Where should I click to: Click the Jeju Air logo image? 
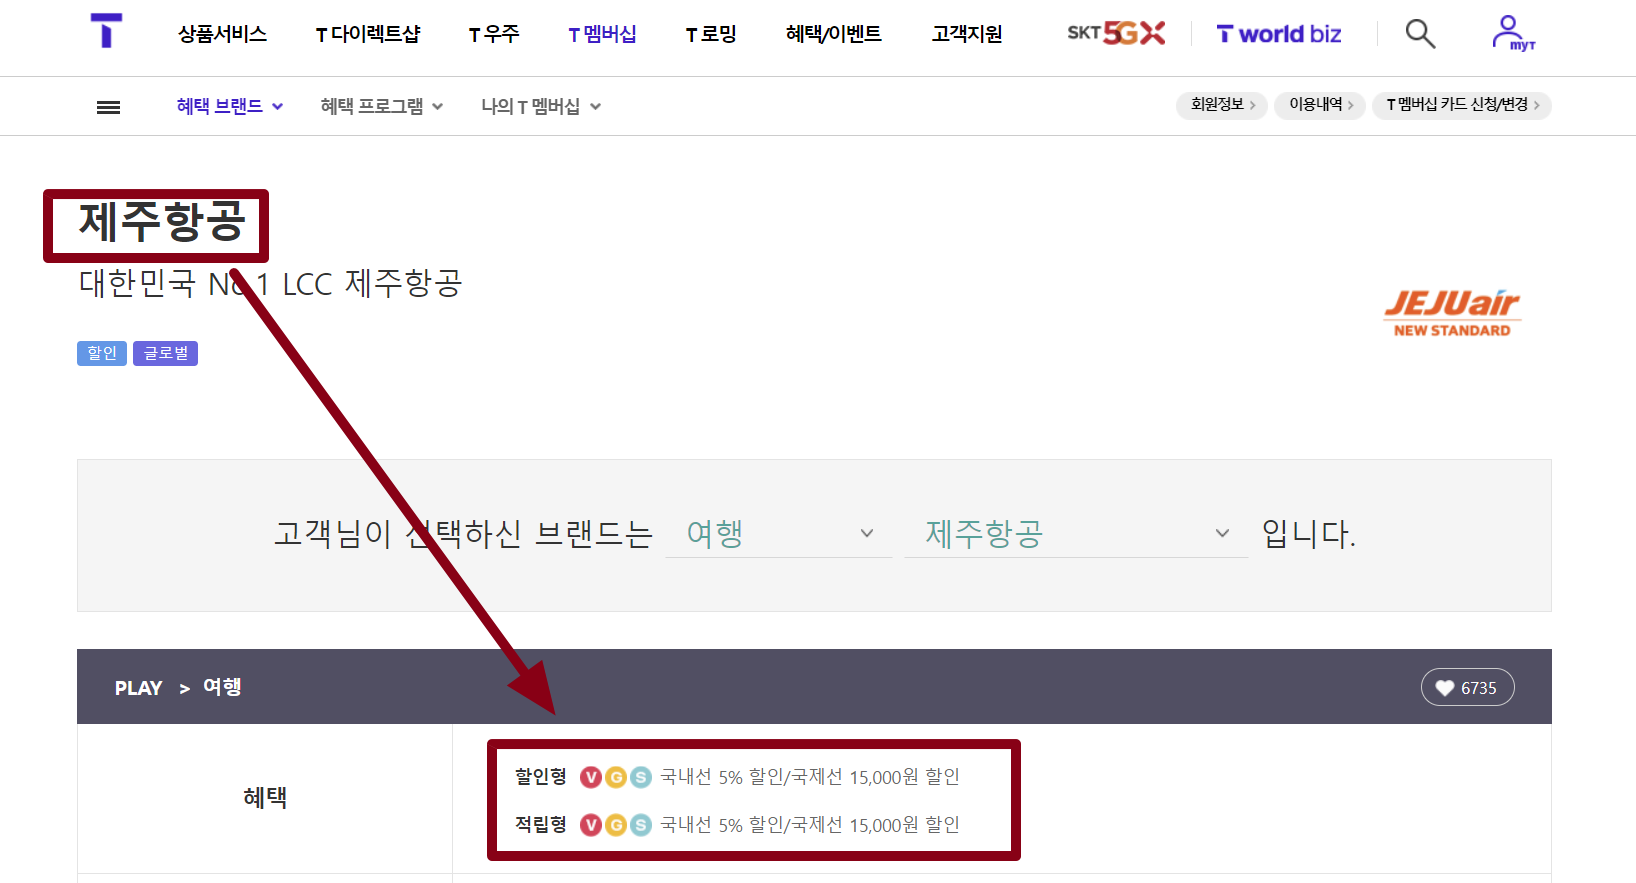1452,313
